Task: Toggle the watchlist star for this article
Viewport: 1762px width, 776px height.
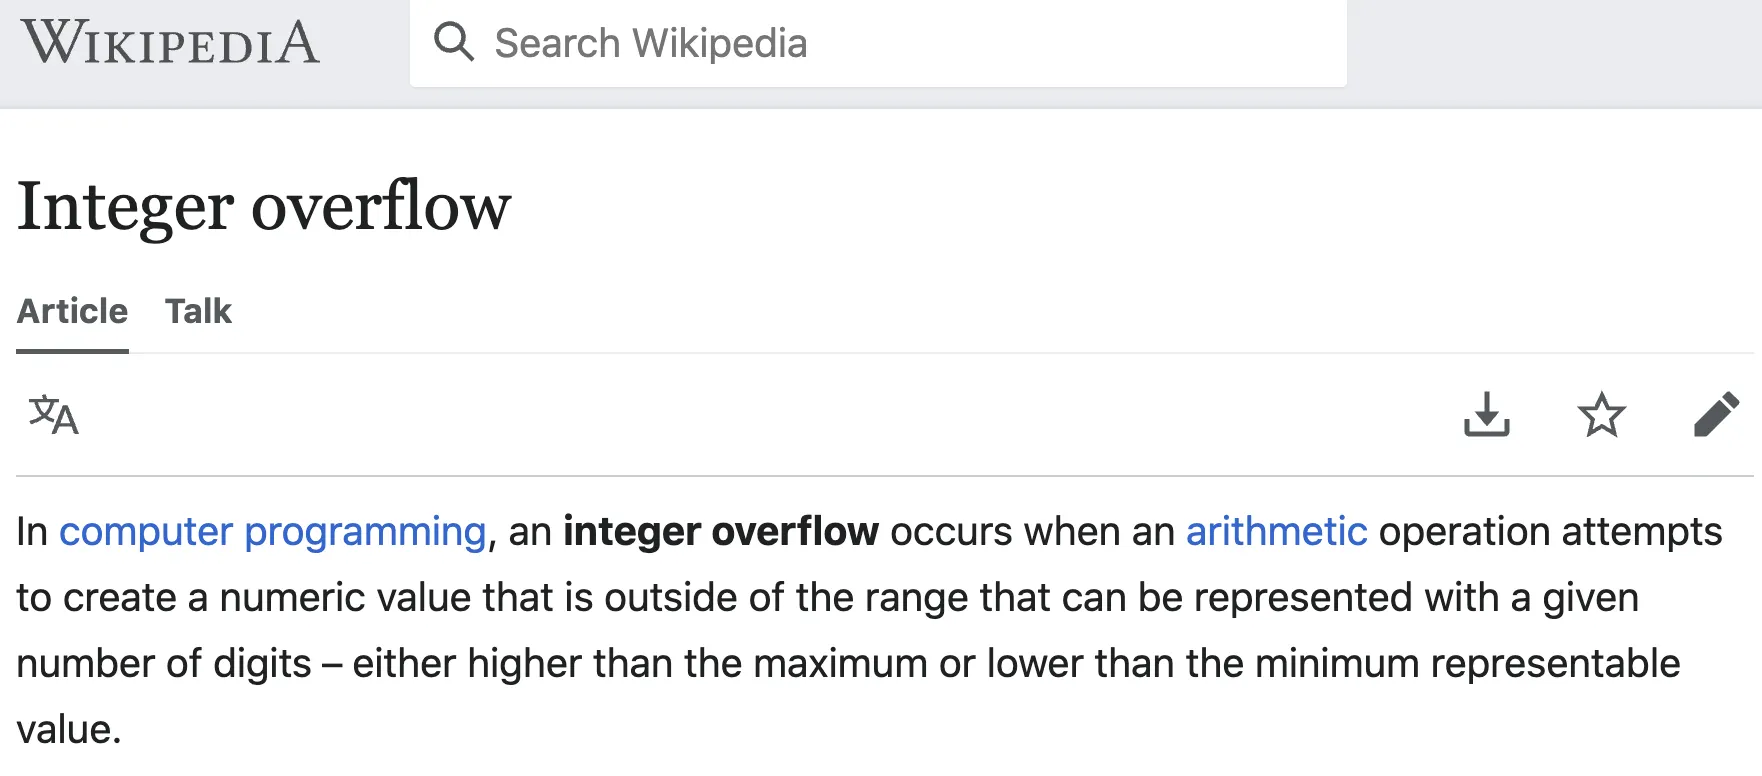Action: click(x=1601, y=415)
